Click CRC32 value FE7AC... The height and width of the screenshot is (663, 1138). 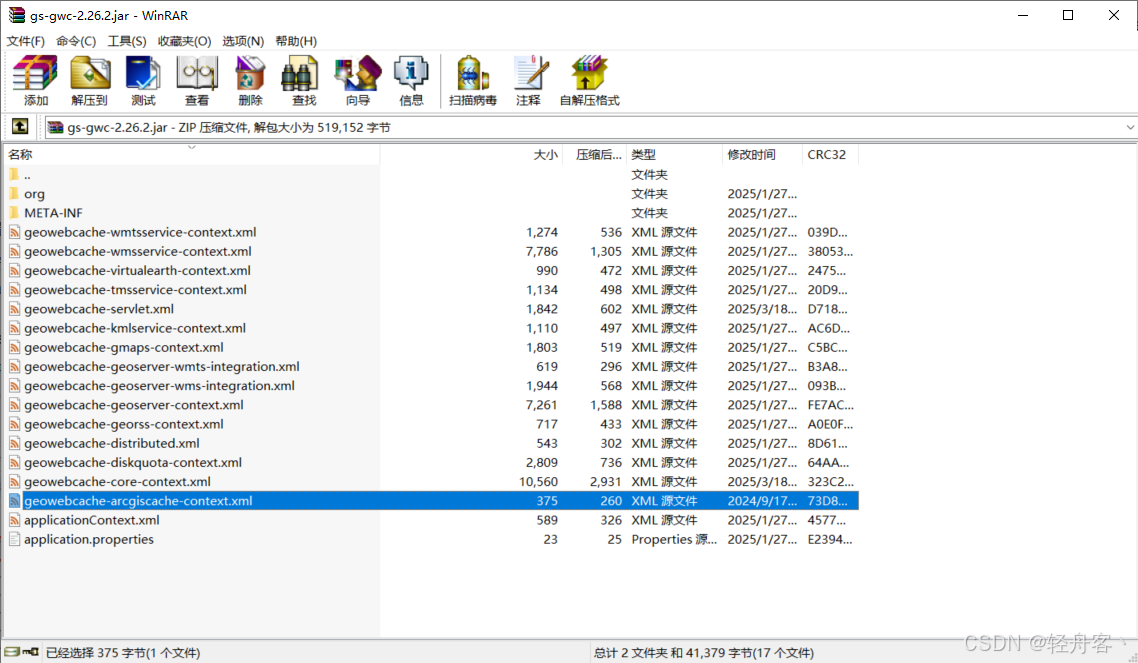pos(830,405)
